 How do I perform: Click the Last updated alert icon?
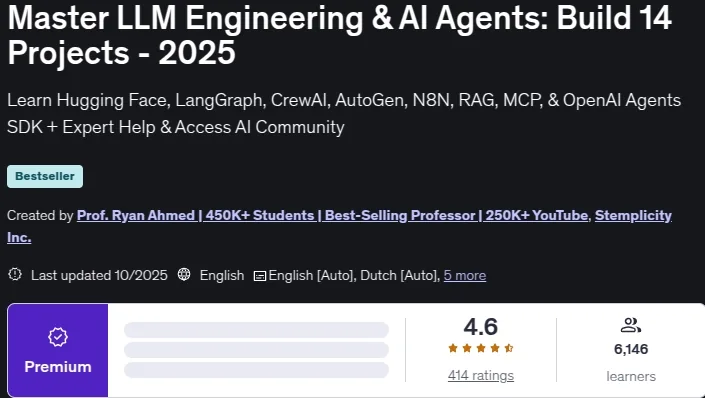[x=15, y=274]
